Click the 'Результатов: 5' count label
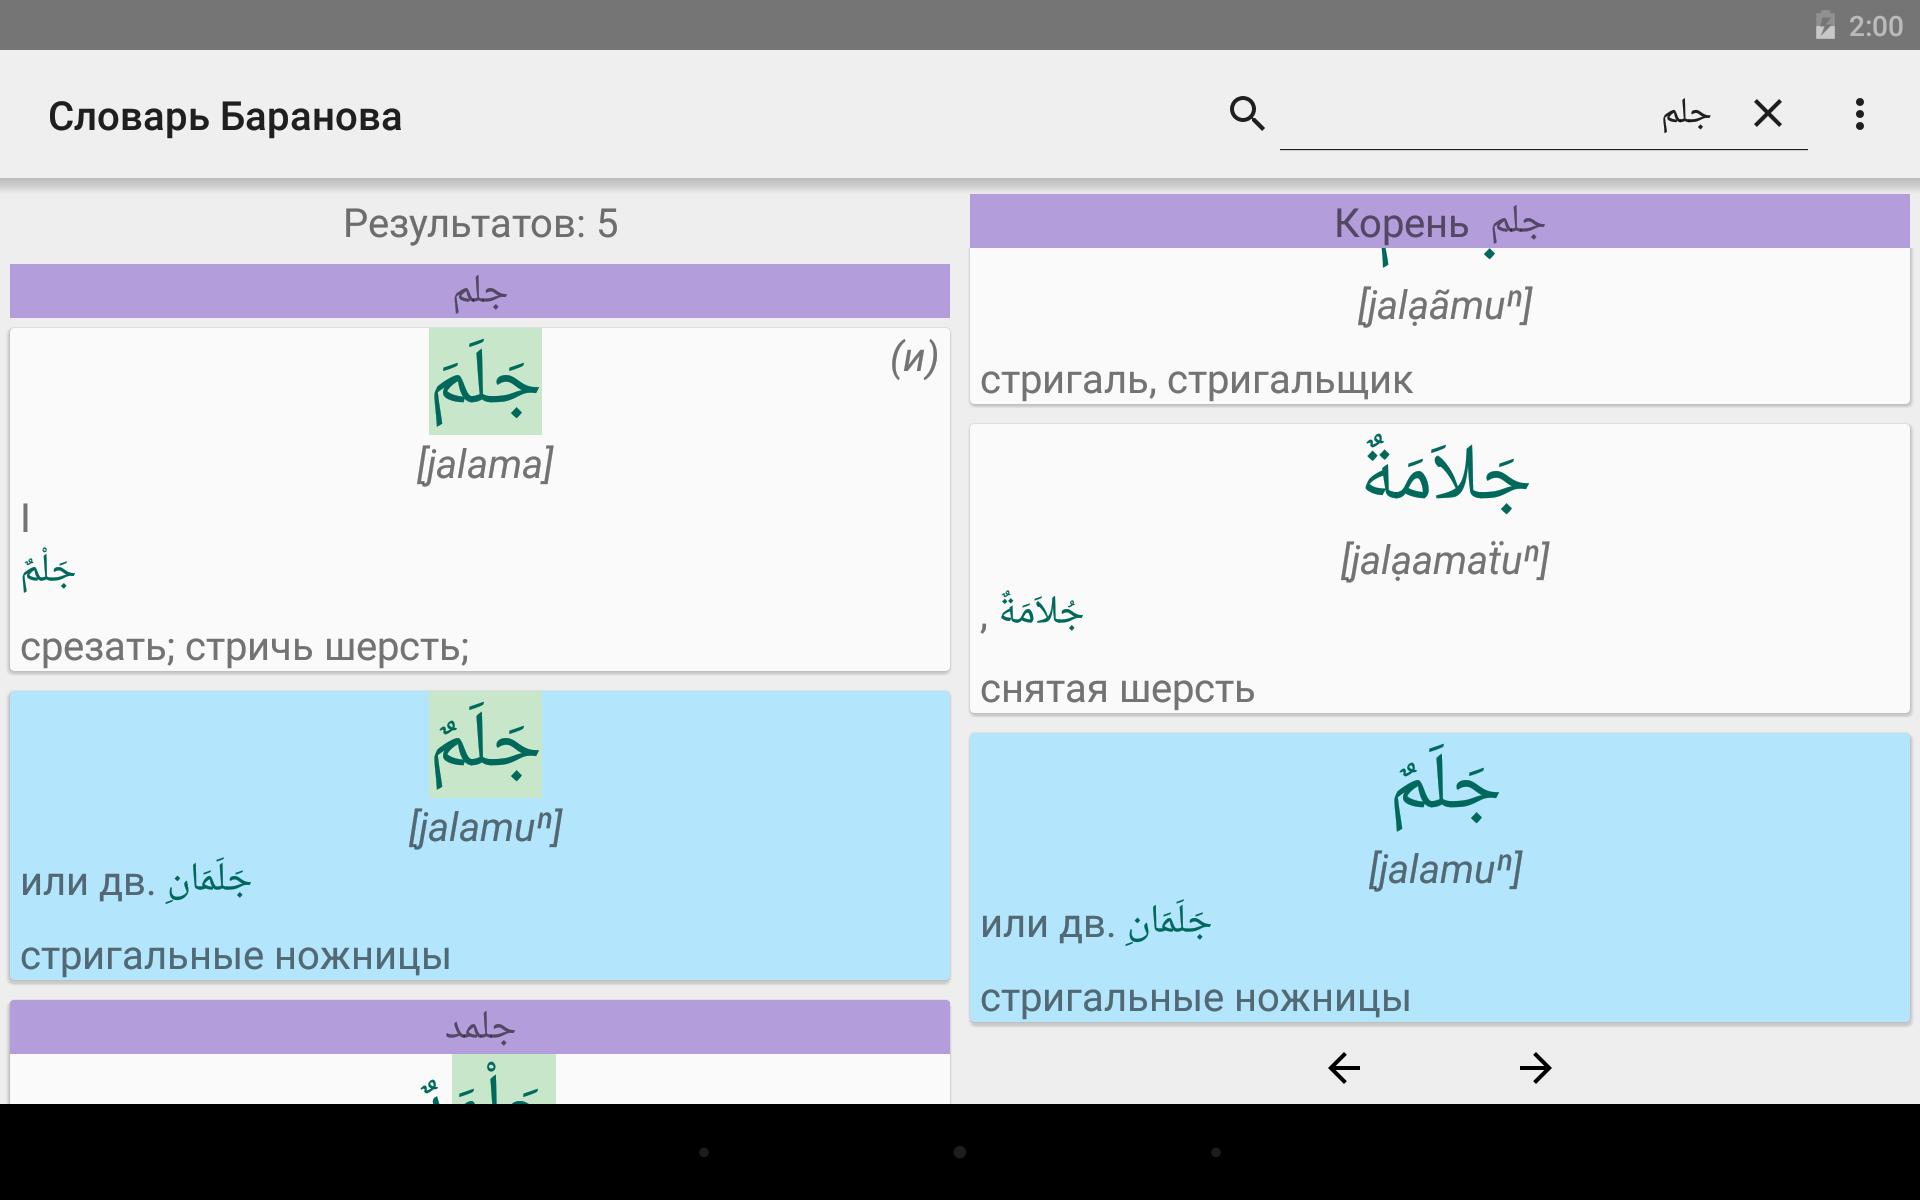1920x1200 pixels. click(x=480, y=224)
